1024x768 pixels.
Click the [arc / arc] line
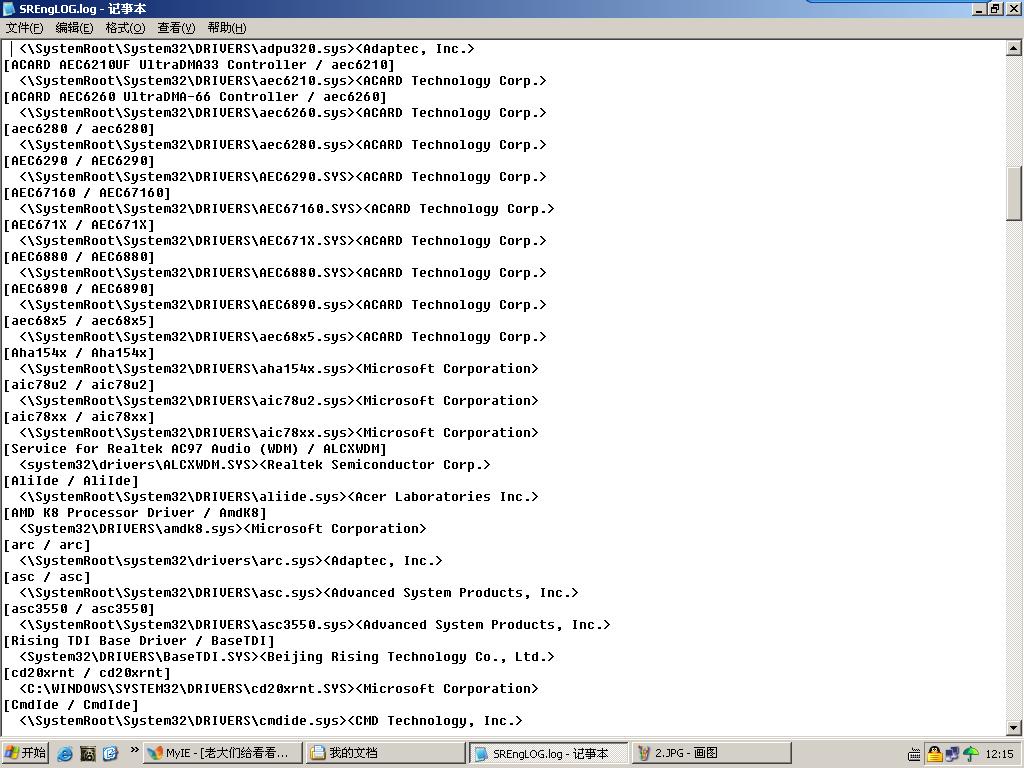[x=47, y=545]
